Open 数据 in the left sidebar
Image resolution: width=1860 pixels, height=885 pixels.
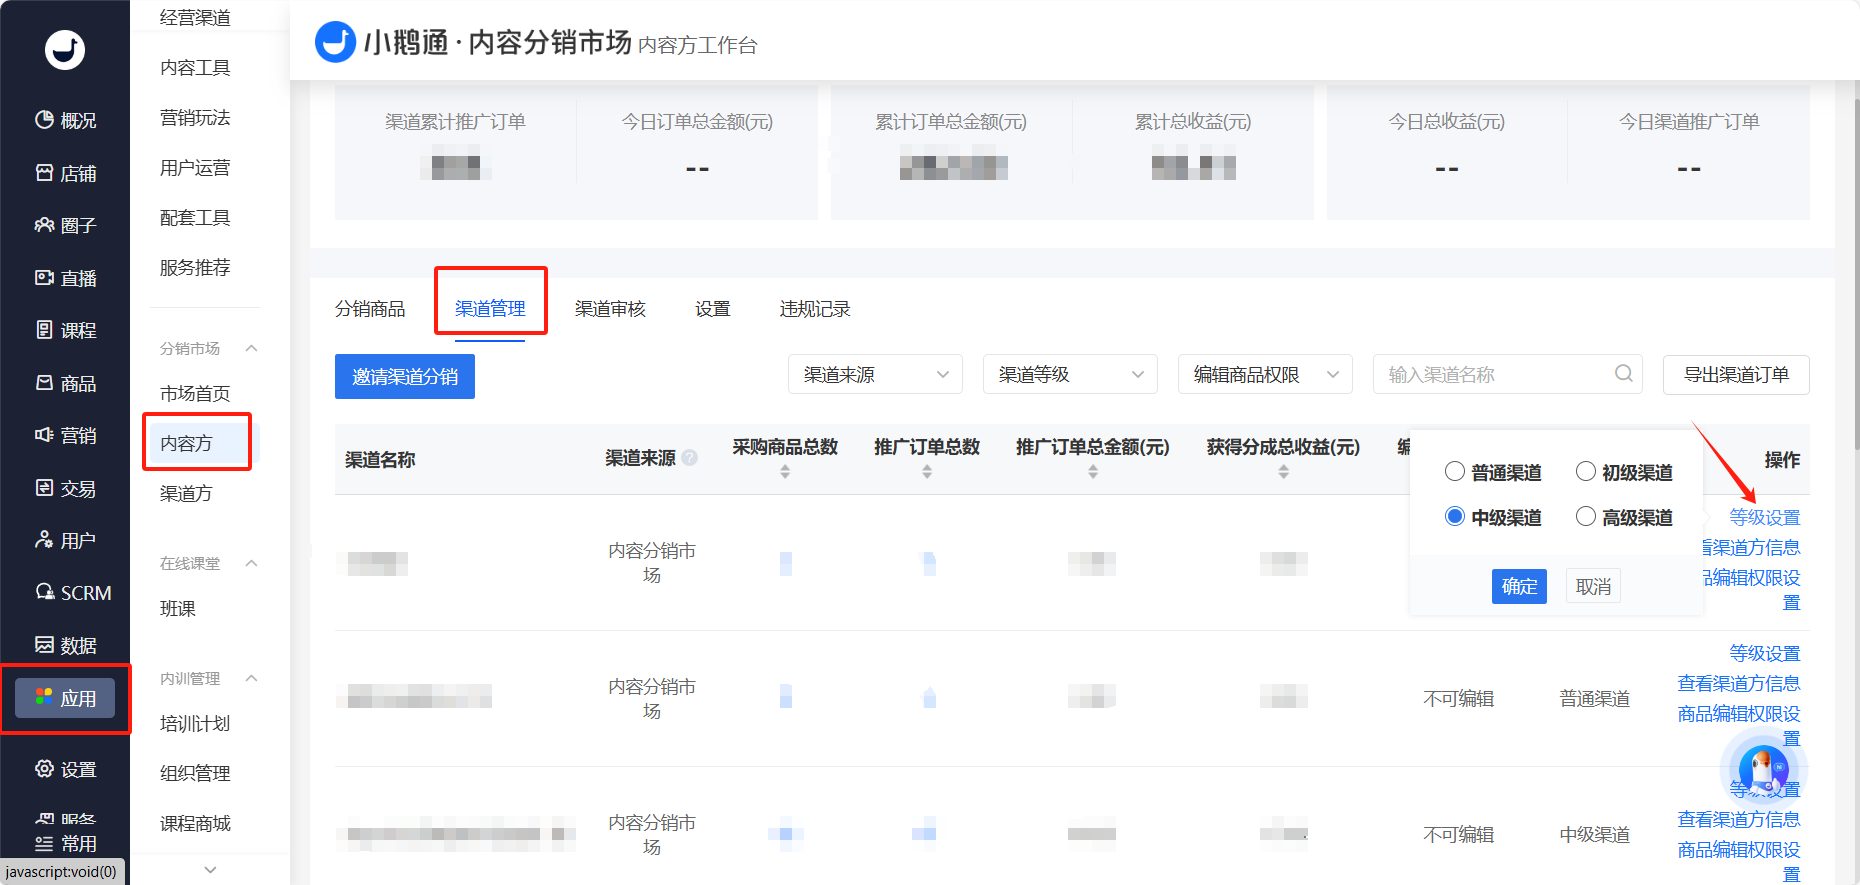(x=65, y=645)
